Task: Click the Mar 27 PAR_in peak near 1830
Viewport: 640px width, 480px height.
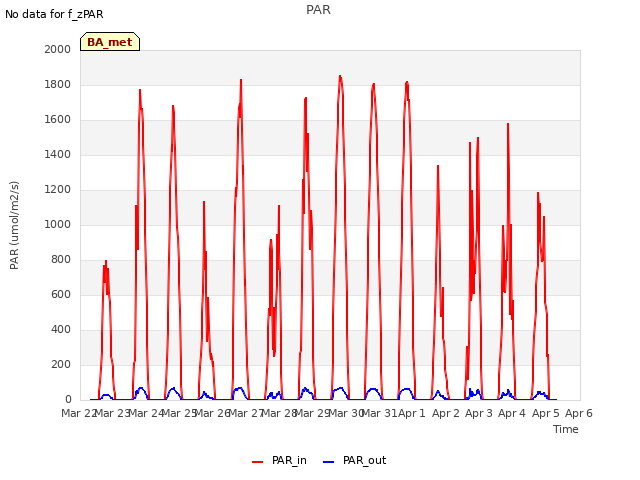Action: pos(241,80)
